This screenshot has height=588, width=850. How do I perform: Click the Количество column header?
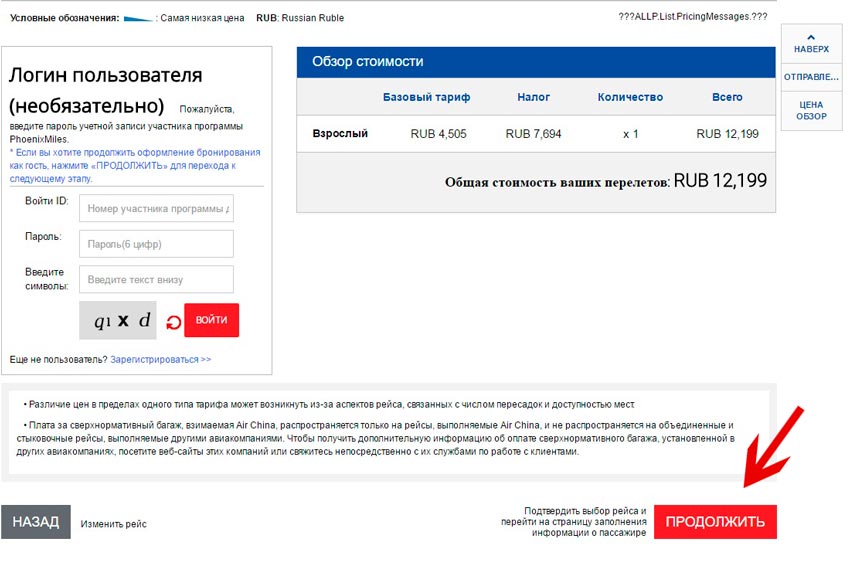coord(630,97)
